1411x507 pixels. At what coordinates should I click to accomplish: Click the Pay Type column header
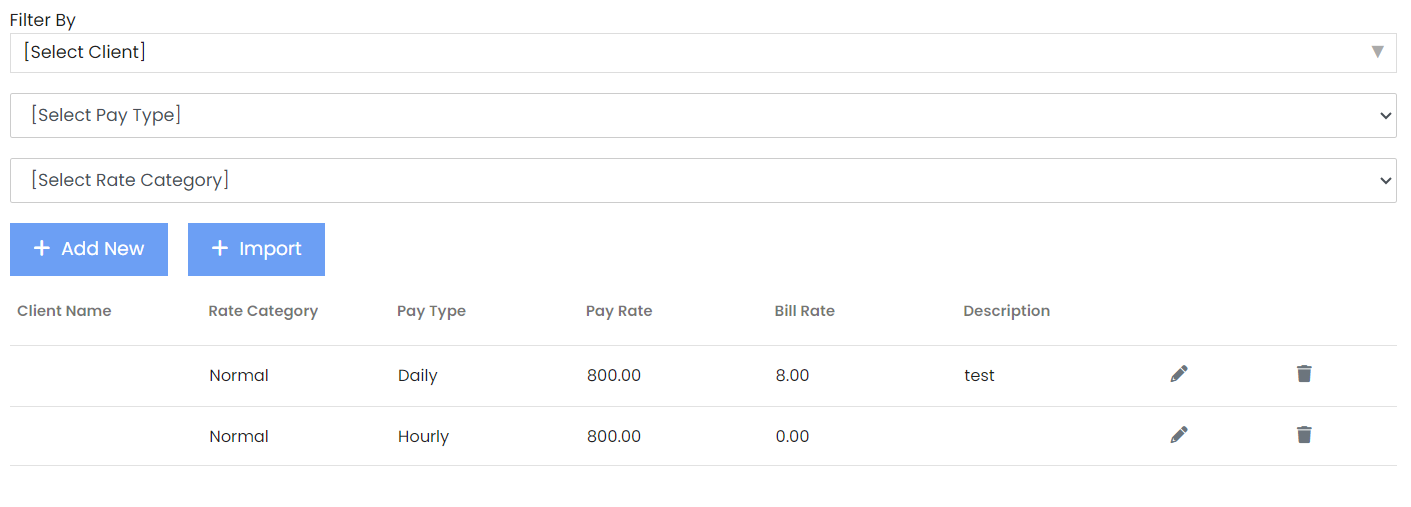pyautogui.click(x=431, y=311)
